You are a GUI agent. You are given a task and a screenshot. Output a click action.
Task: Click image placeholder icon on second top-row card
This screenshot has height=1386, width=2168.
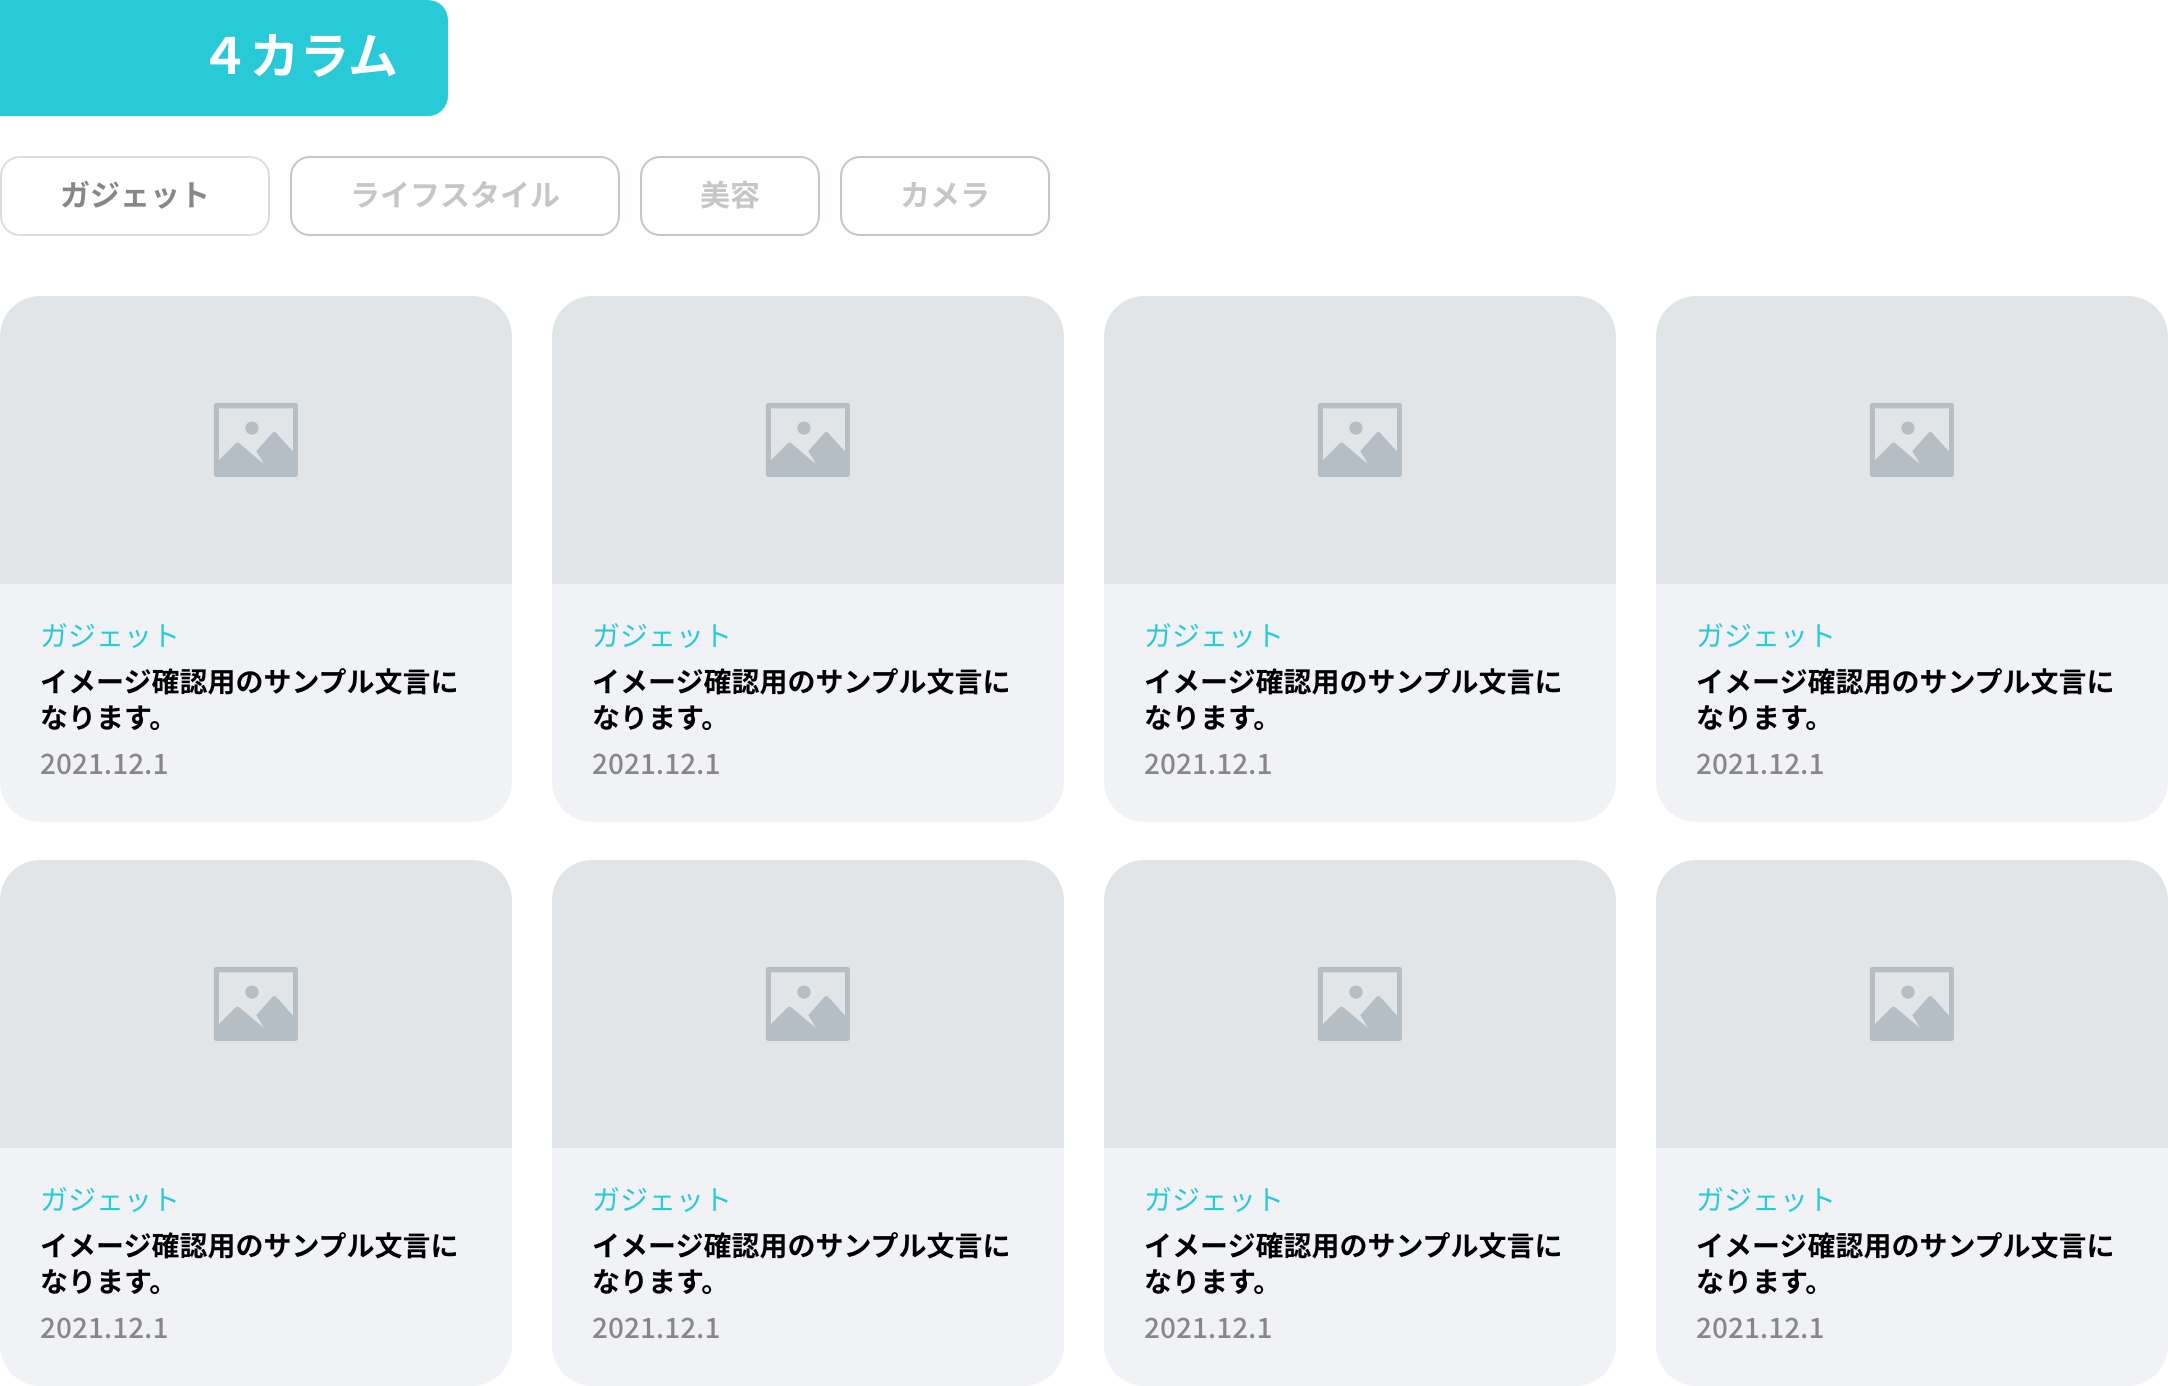tap(807, 437)
